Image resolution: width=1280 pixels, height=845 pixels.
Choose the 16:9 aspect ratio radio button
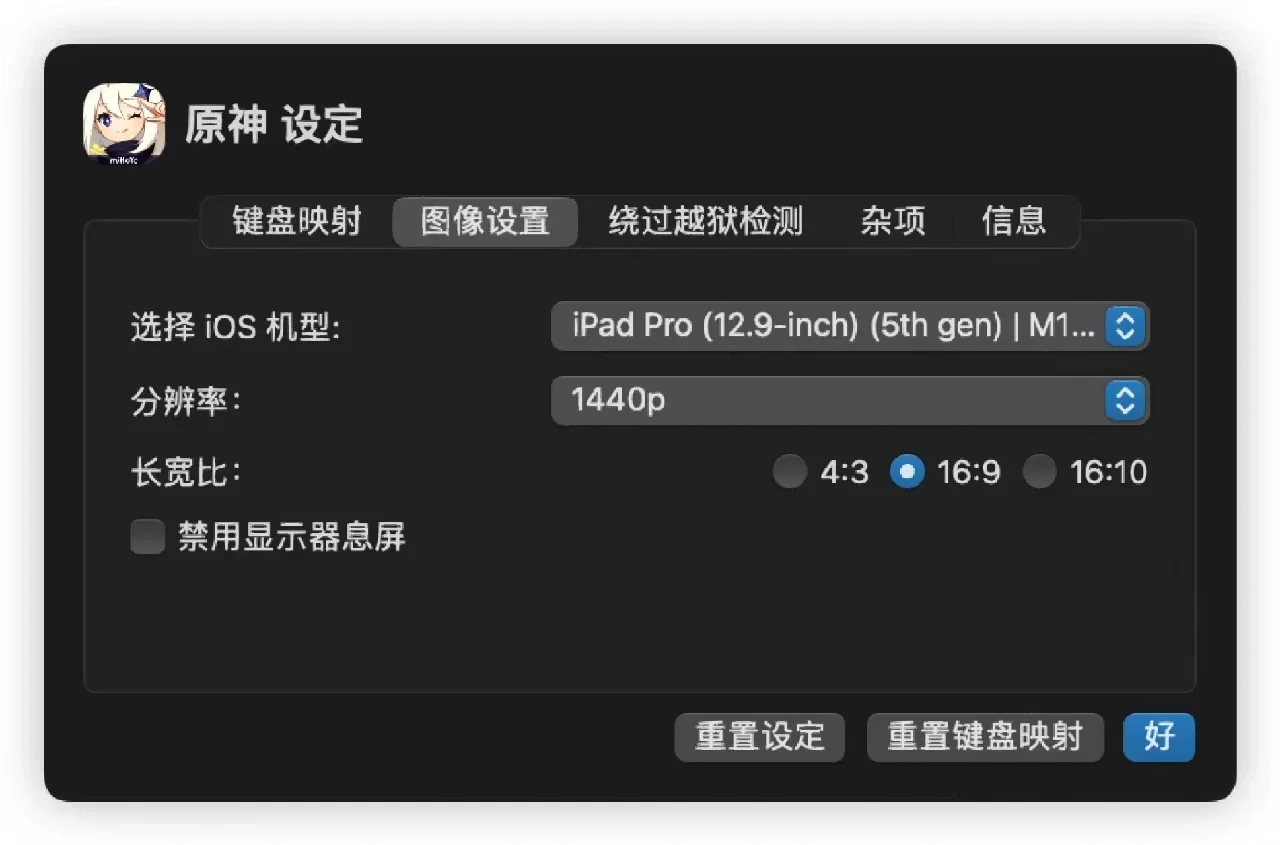(907, 472)
